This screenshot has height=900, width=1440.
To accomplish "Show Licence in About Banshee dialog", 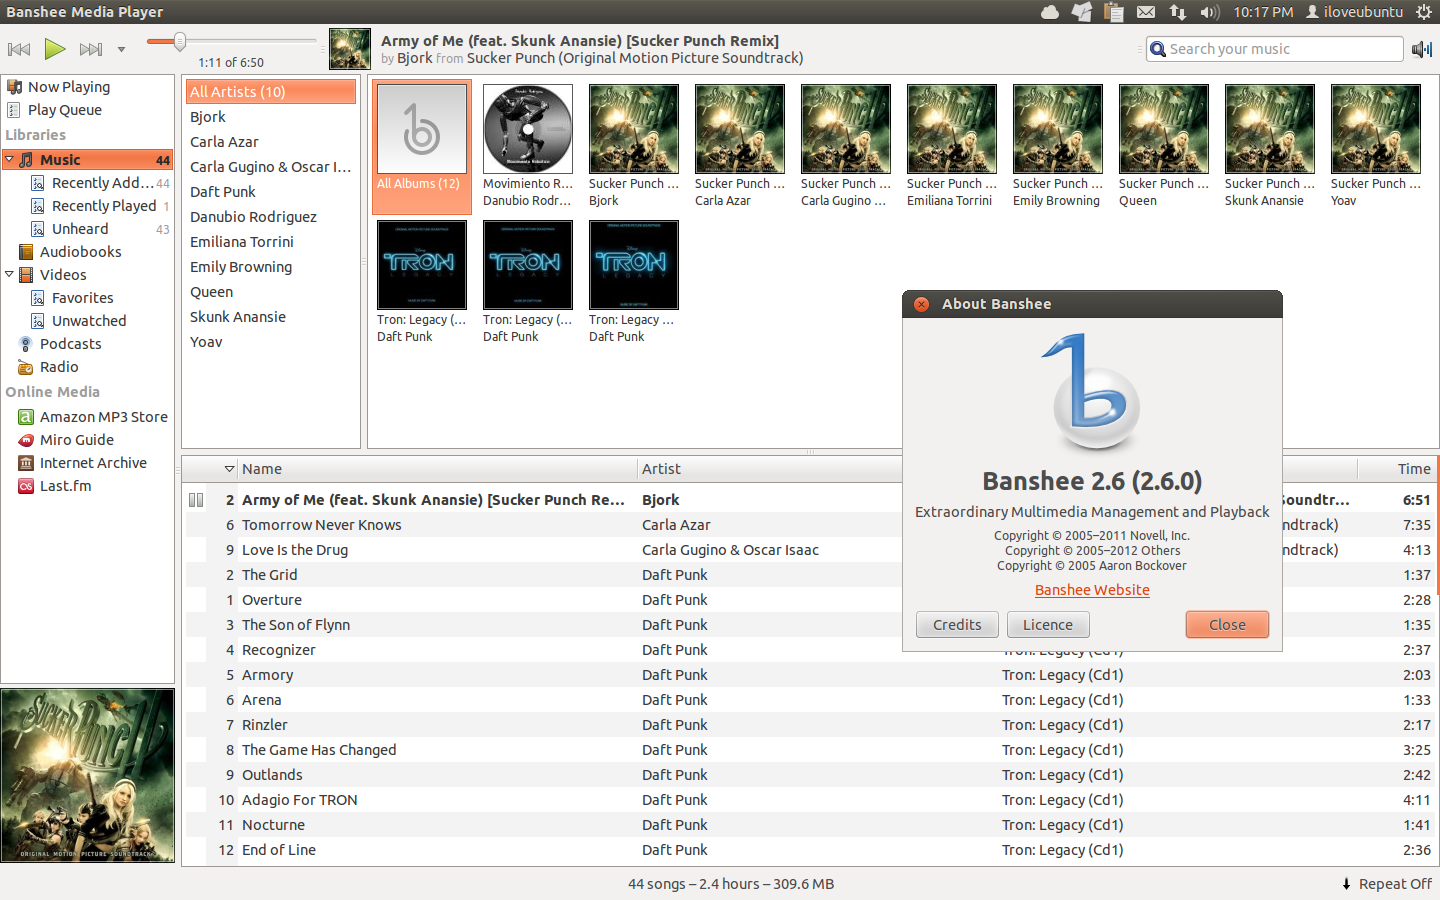I will point(1048,625).
